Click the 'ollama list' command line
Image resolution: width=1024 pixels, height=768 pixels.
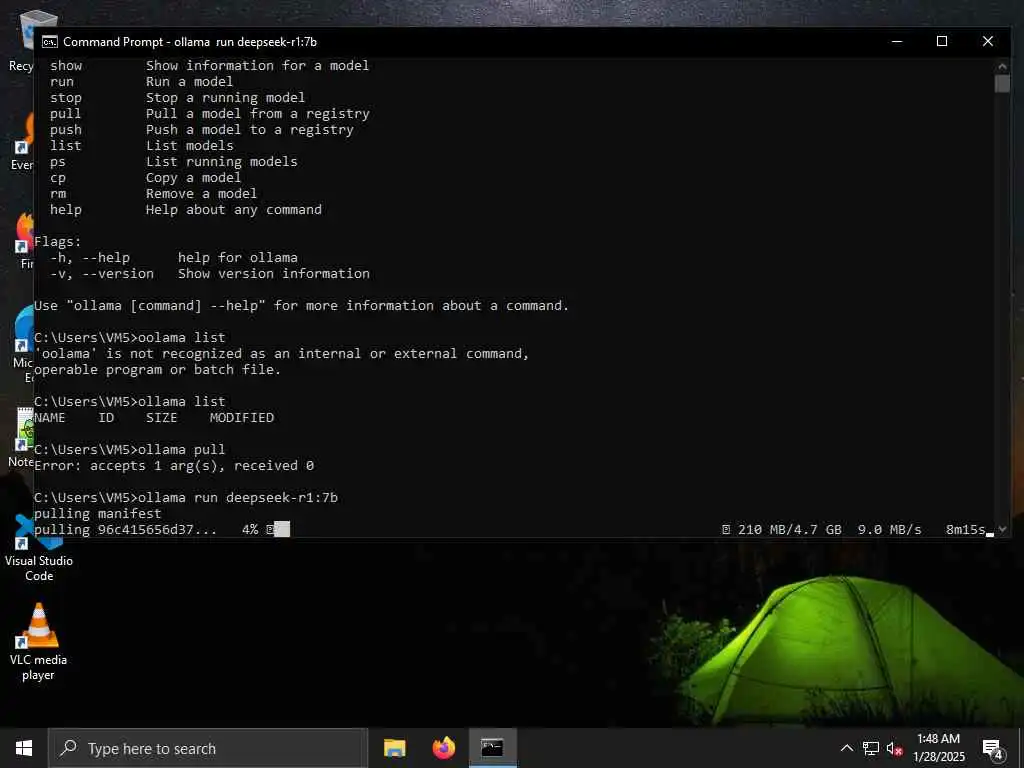(130, 402)
